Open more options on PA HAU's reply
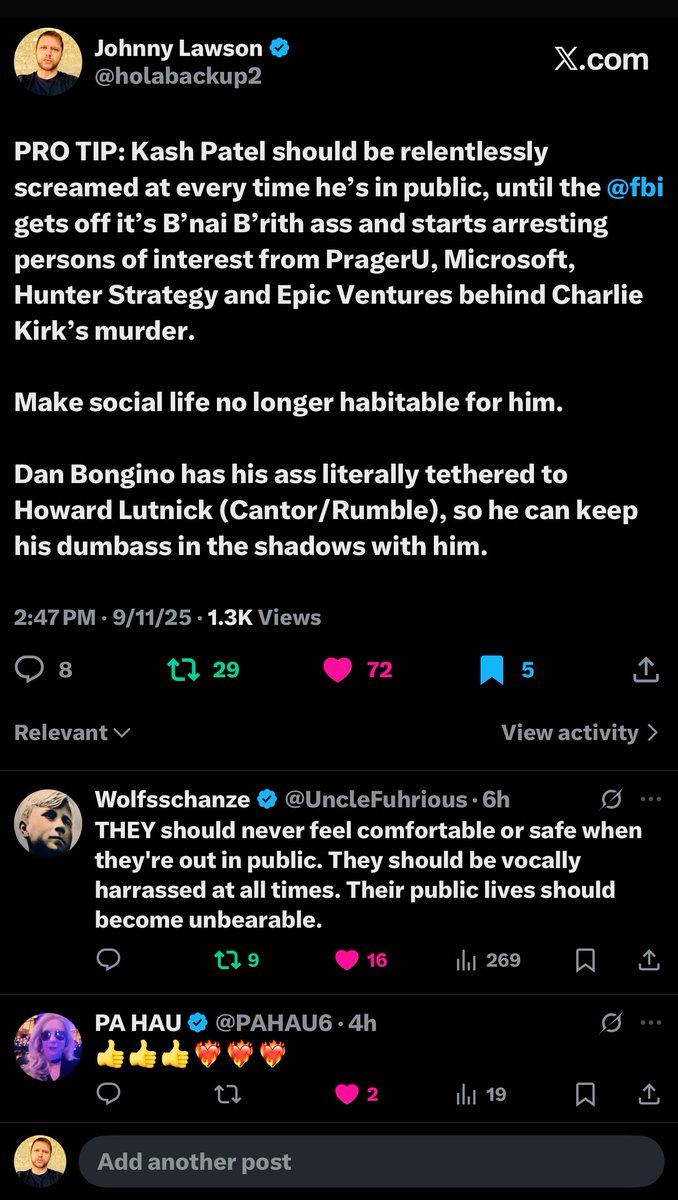This screenshot has height=1200, width=678. (x=650, y=1023)
